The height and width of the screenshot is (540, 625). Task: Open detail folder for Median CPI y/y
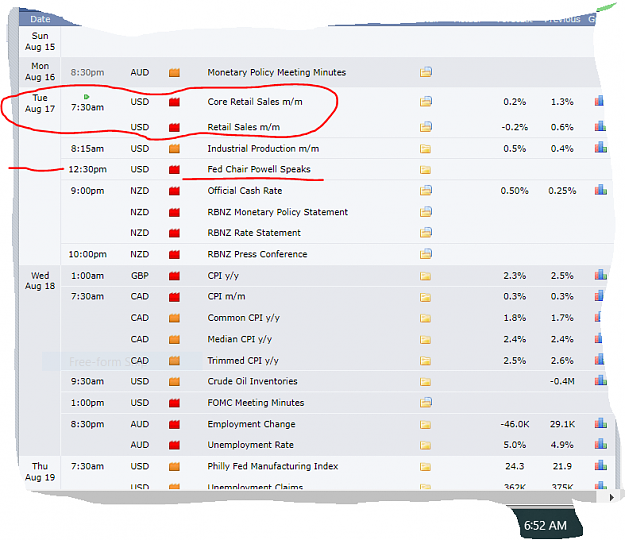click(x=425, y=340)
